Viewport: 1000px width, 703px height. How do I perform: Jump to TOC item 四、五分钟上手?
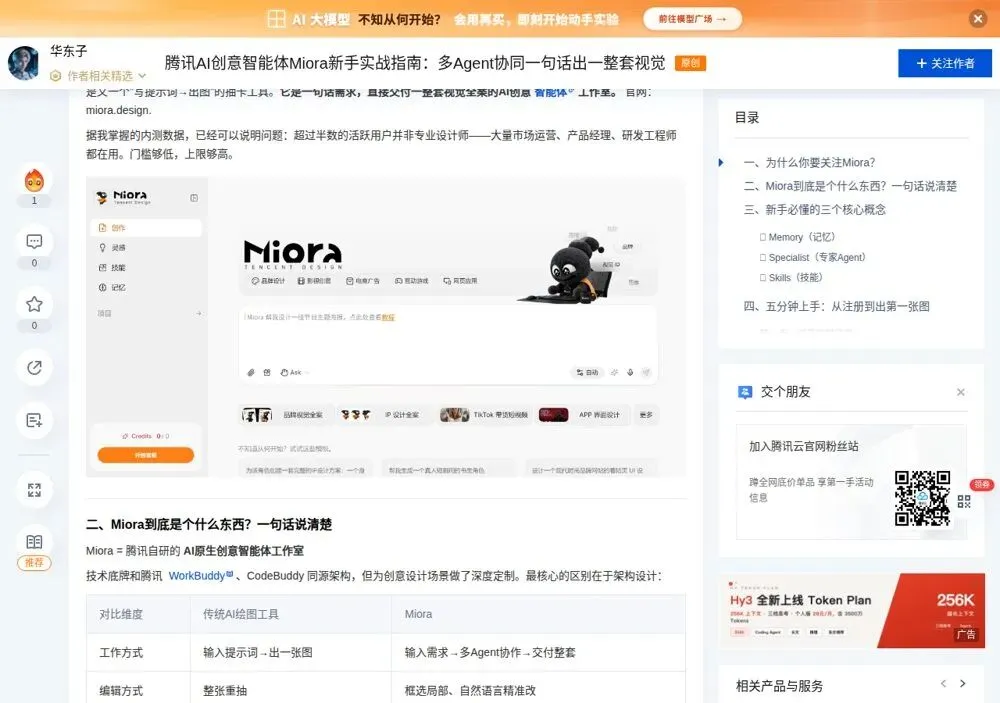[836, 306]
